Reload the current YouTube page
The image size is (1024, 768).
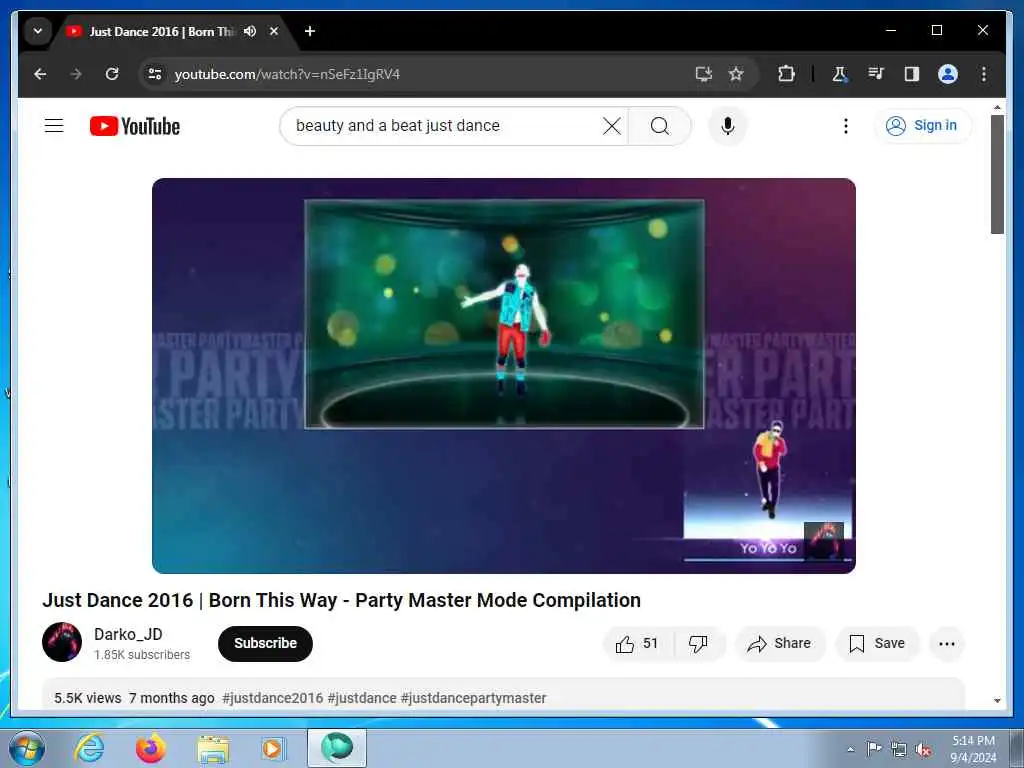112,74
